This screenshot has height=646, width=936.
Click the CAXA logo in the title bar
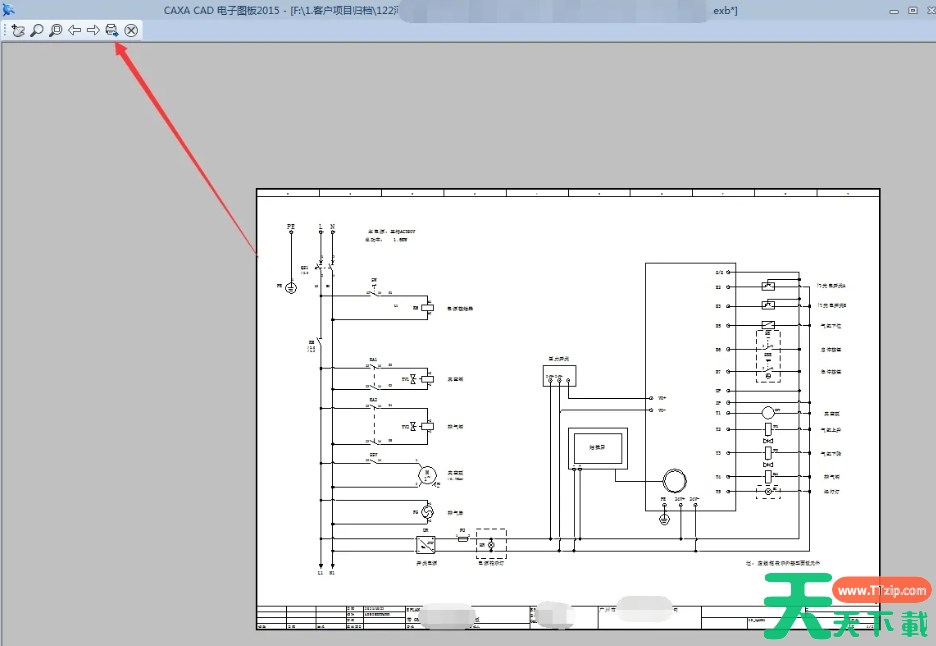9,10
